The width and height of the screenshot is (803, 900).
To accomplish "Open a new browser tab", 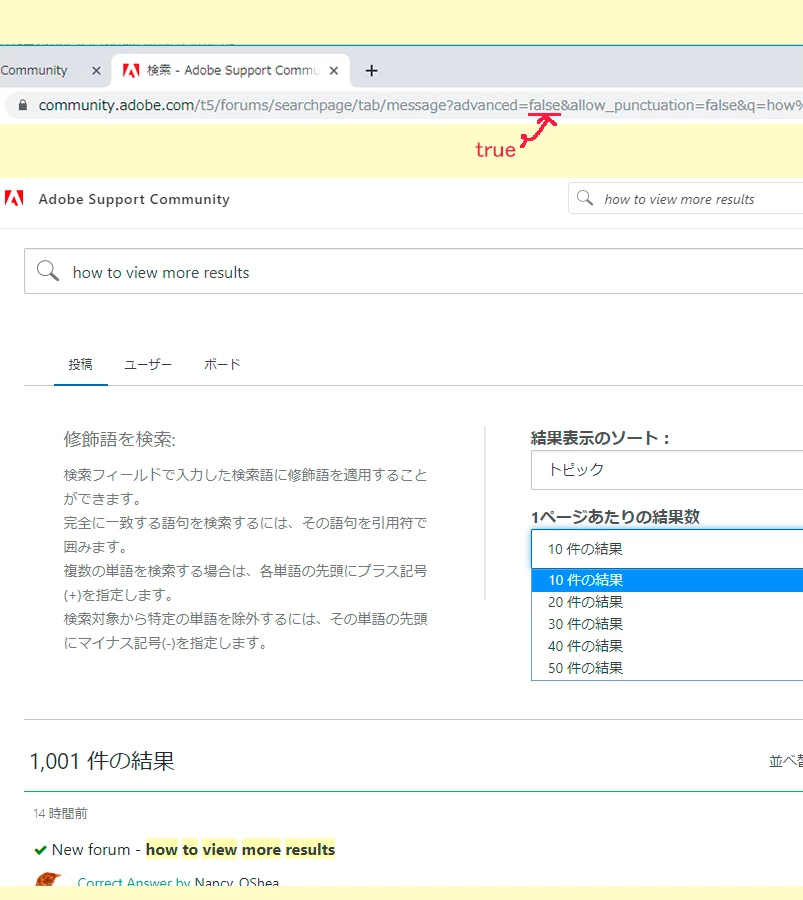I will point(371,71).
